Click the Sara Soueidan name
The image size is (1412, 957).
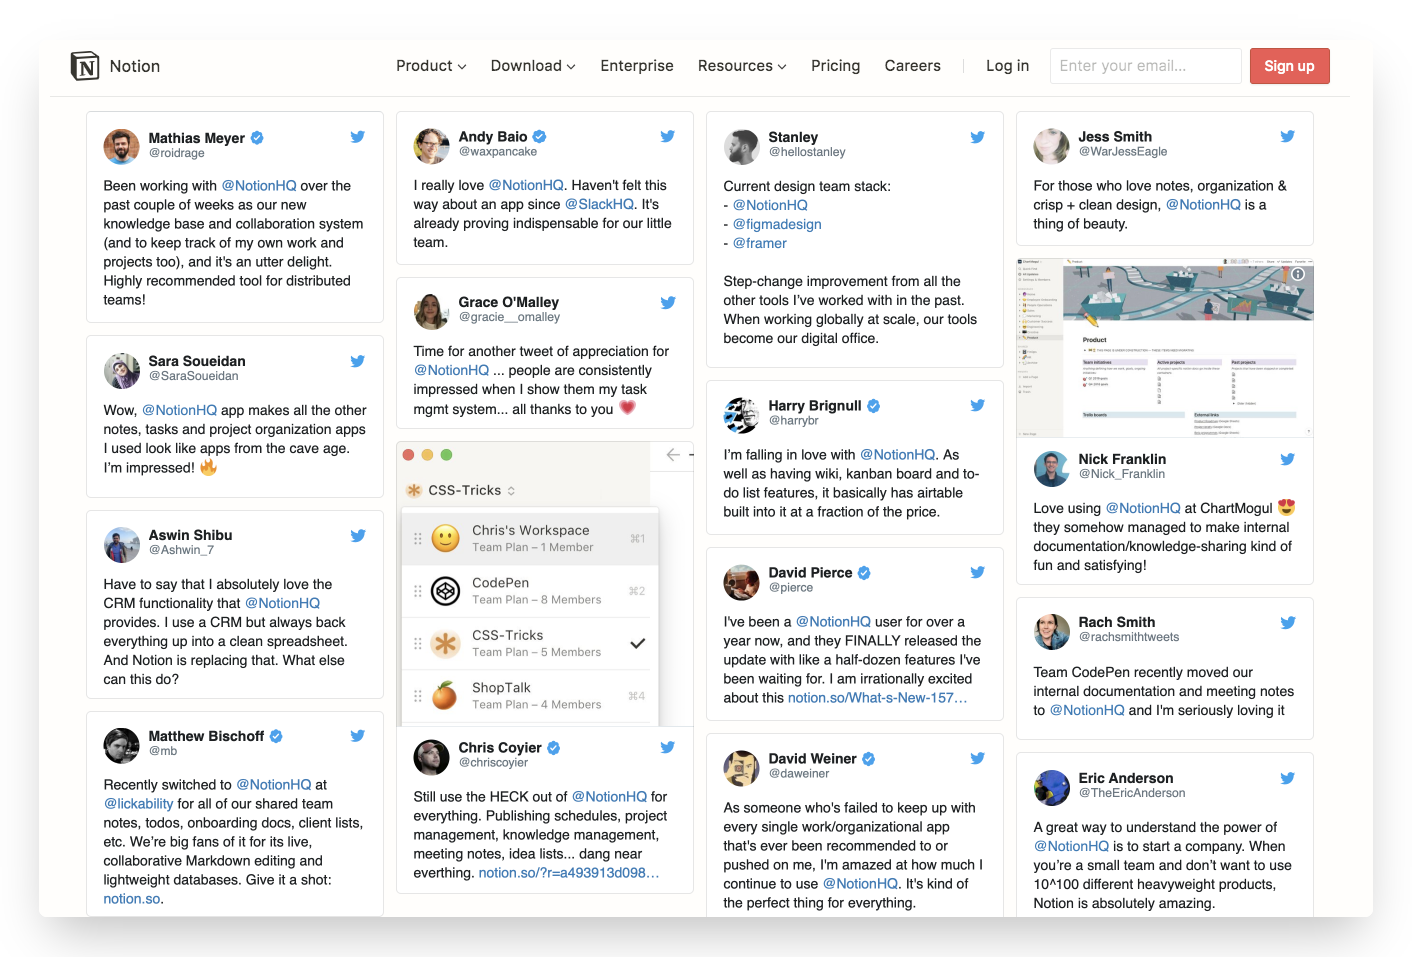pos(197,361)
